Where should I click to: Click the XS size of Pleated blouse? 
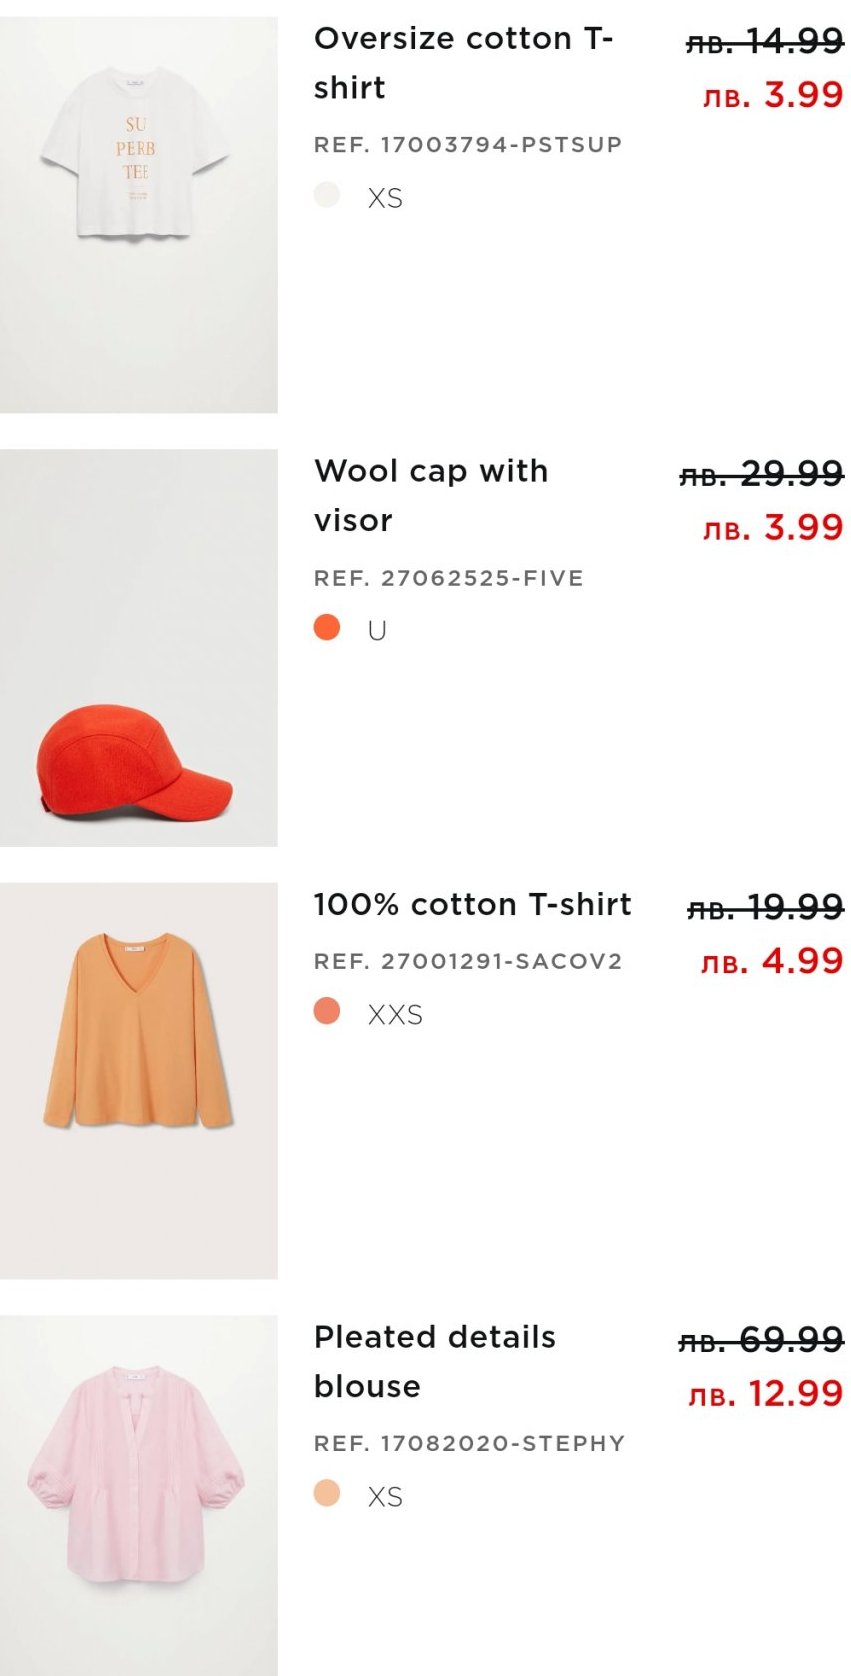[385, 1497]
